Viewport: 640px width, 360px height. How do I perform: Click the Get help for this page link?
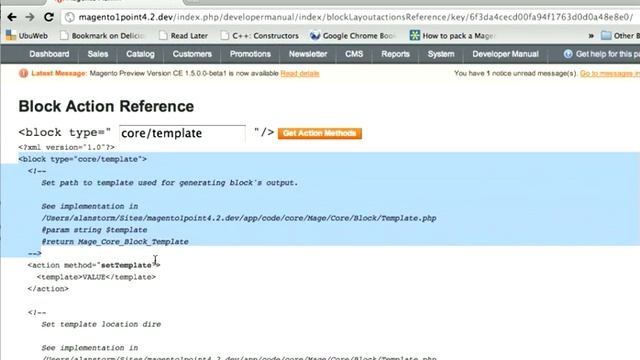(608, 54)
